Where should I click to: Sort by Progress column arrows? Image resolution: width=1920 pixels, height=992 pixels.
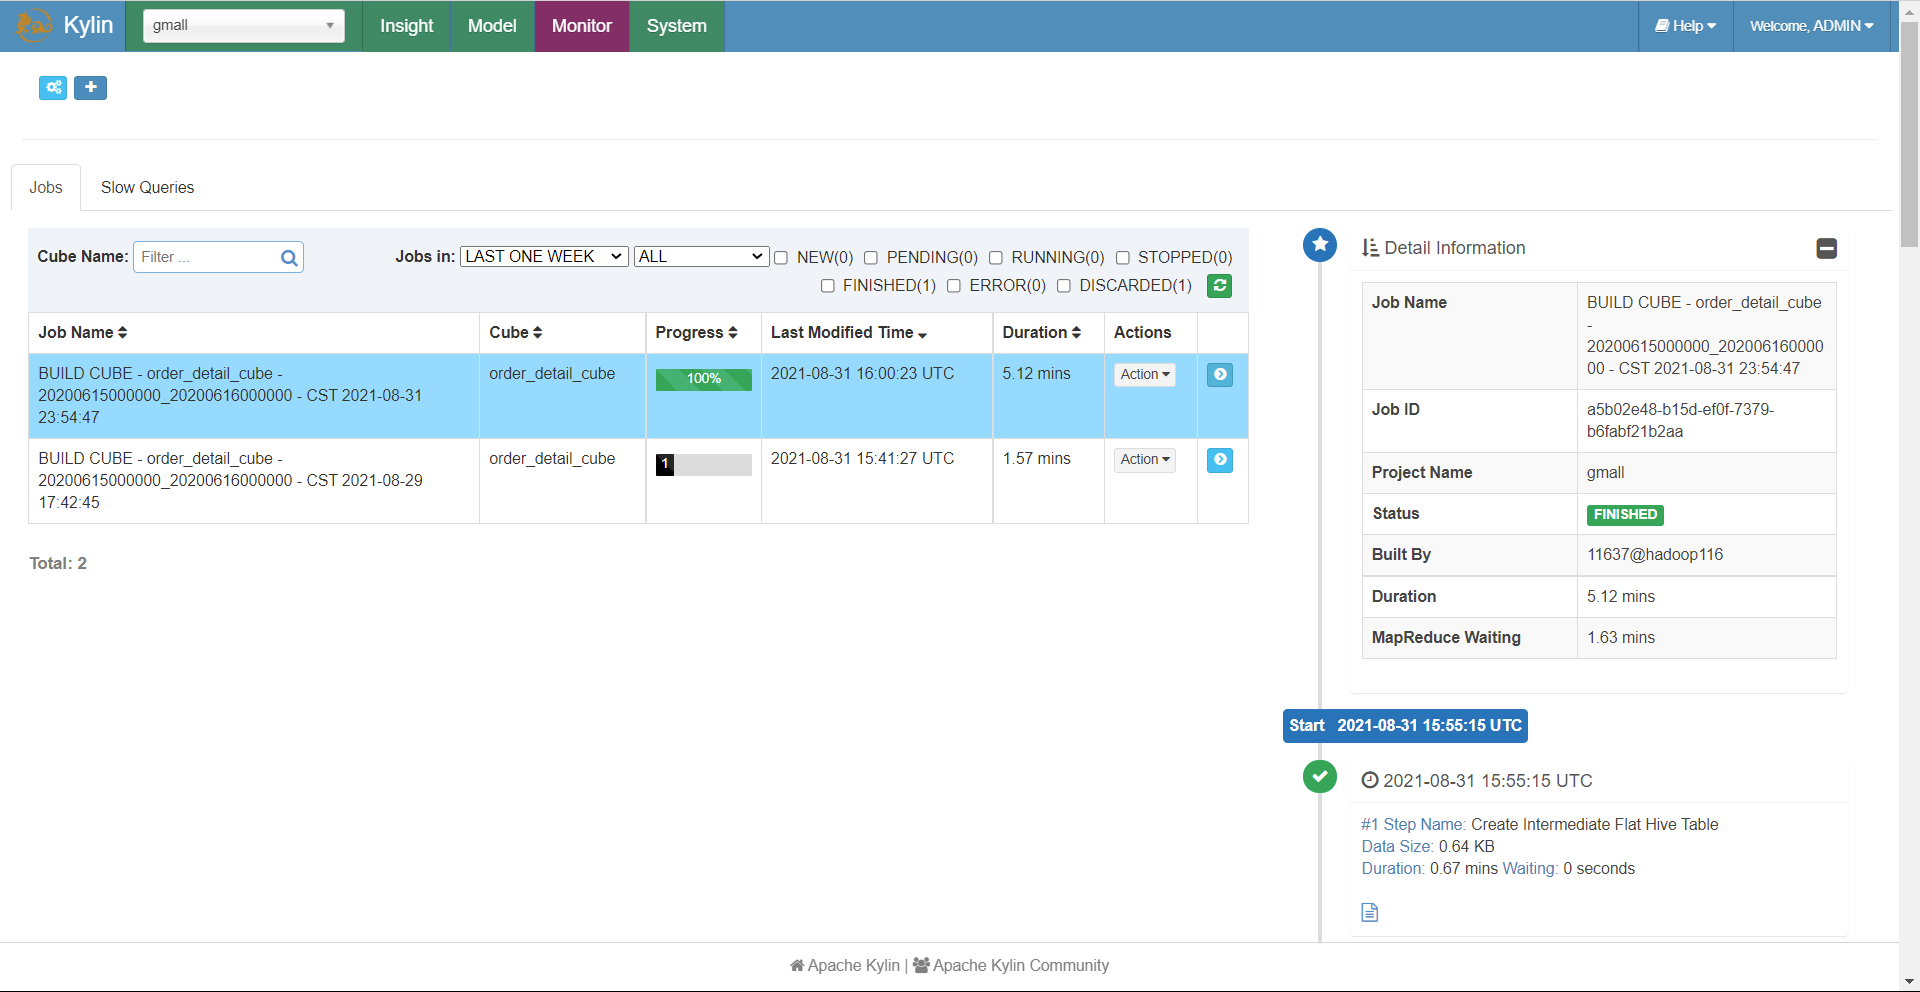[x=732, y=333]
